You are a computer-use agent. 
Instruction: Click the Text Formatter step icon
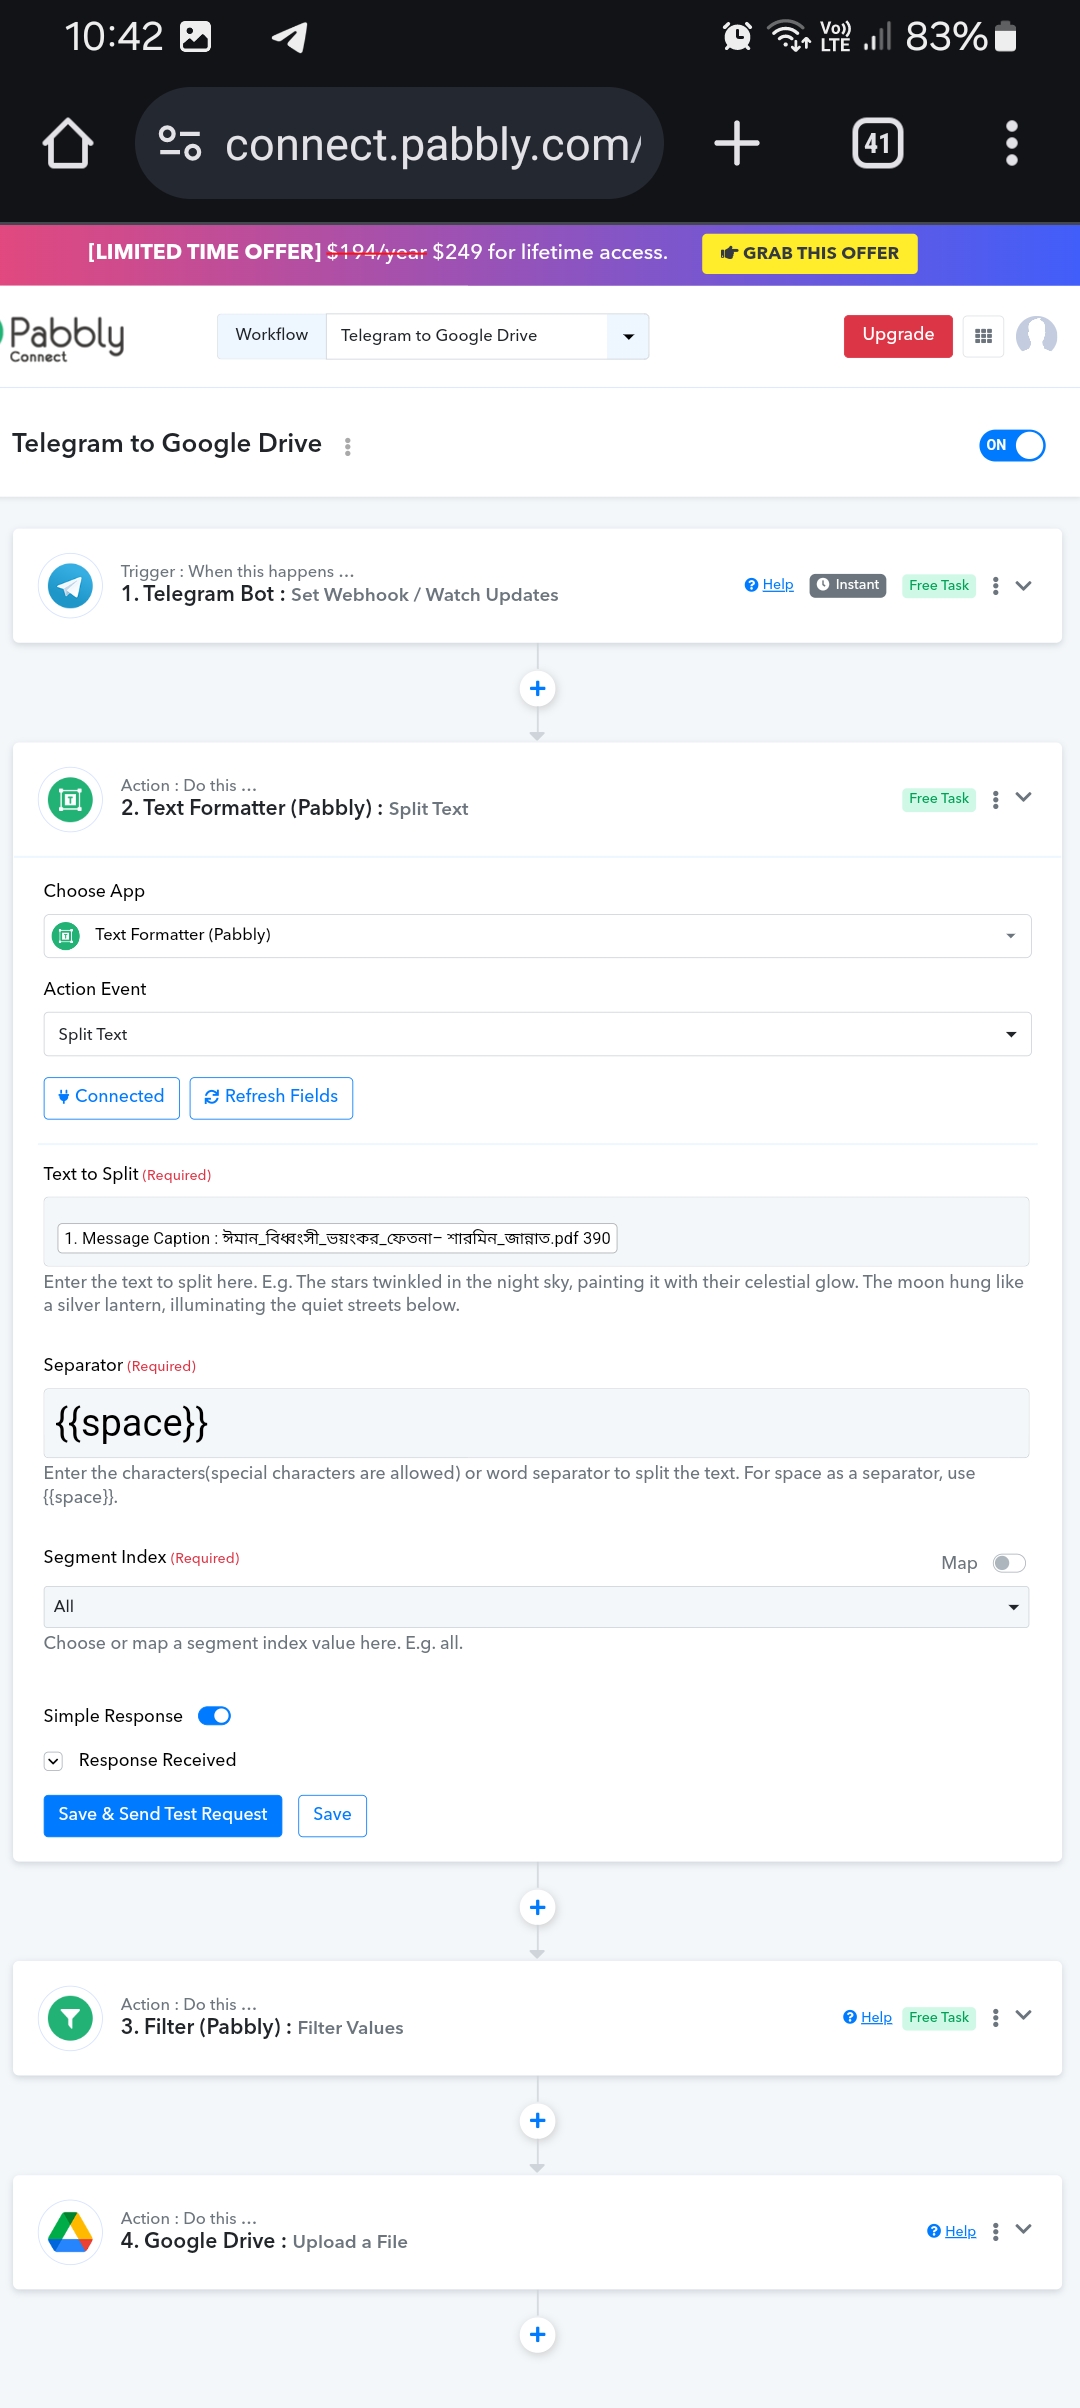click(70, 799)
